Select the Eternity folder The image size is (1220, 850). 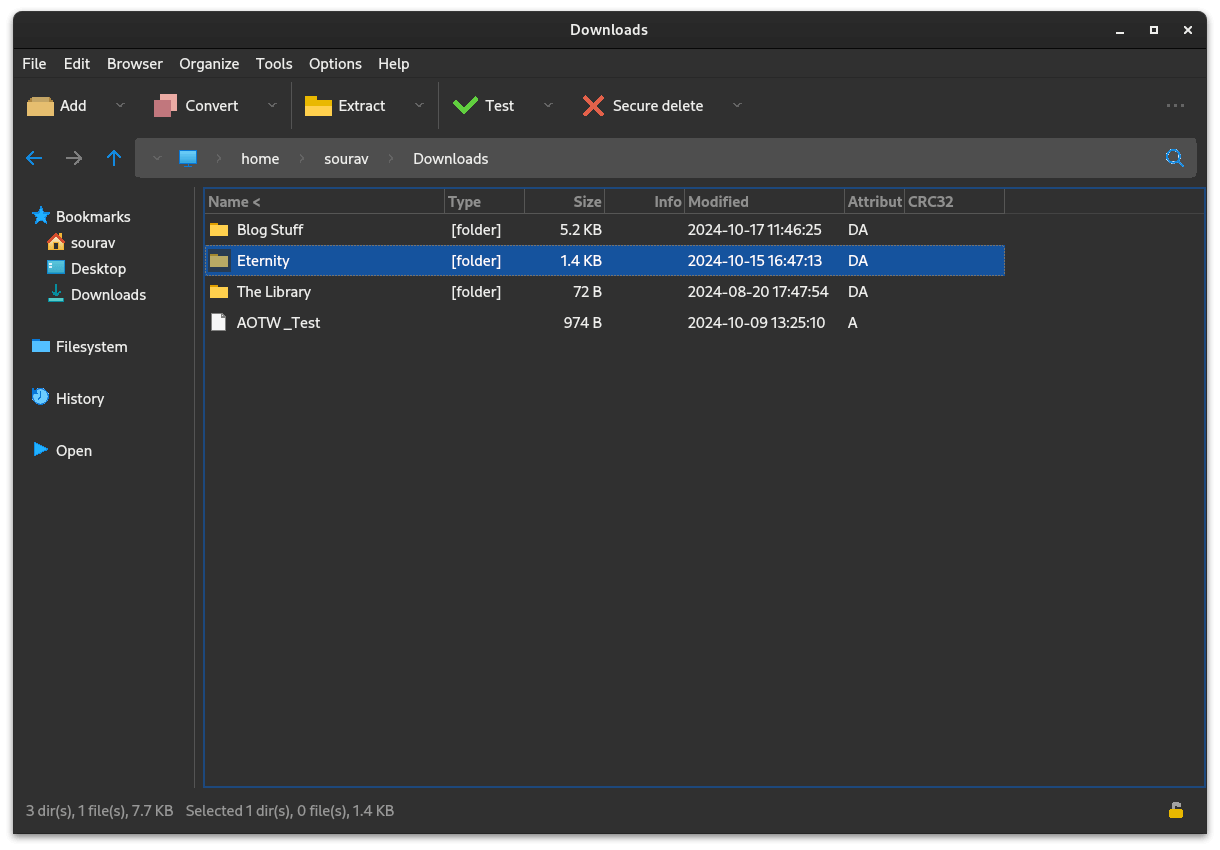[x=263, y=260]
